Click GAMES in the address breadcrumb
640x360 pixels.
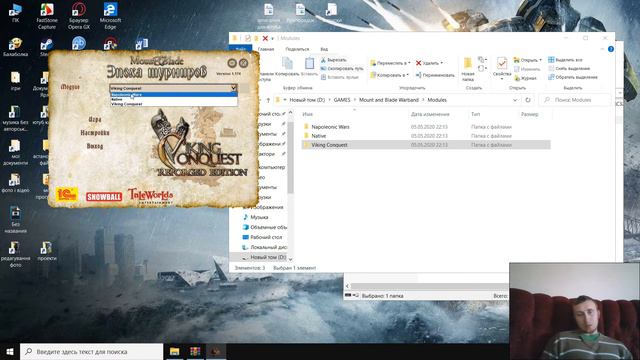tap(342, 100)
